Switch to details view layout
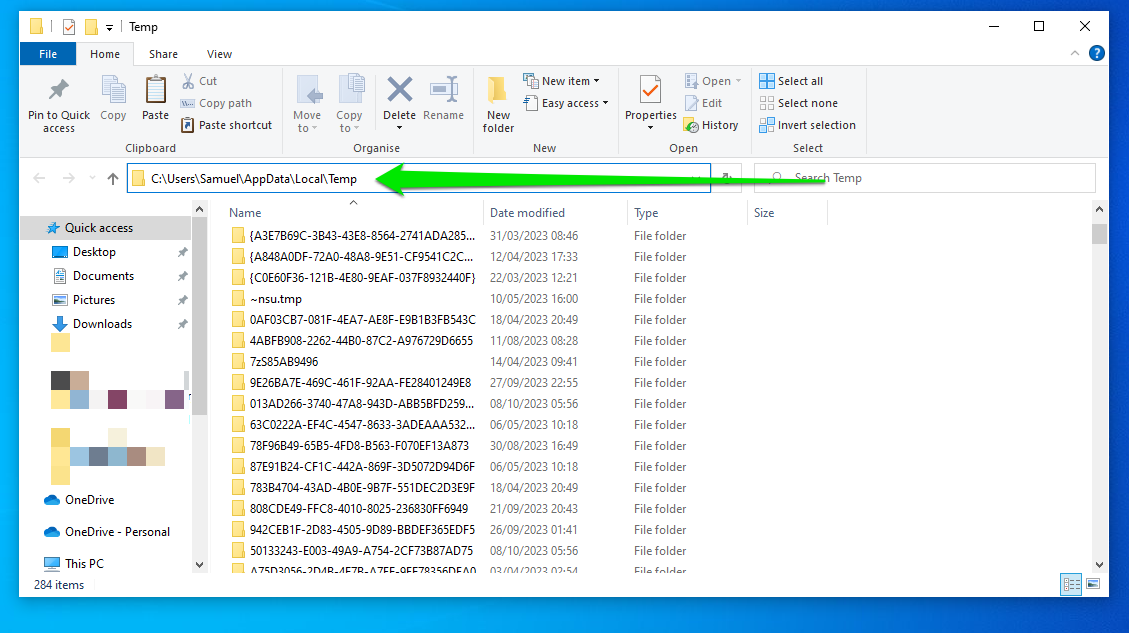This screenshot has height=633, width=1129. coord(1071,584)
